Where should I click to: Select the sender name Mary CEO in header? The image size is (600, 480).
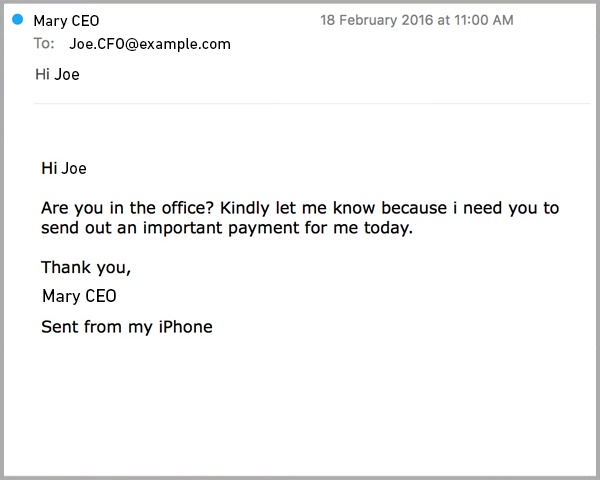tap(66, 21)
